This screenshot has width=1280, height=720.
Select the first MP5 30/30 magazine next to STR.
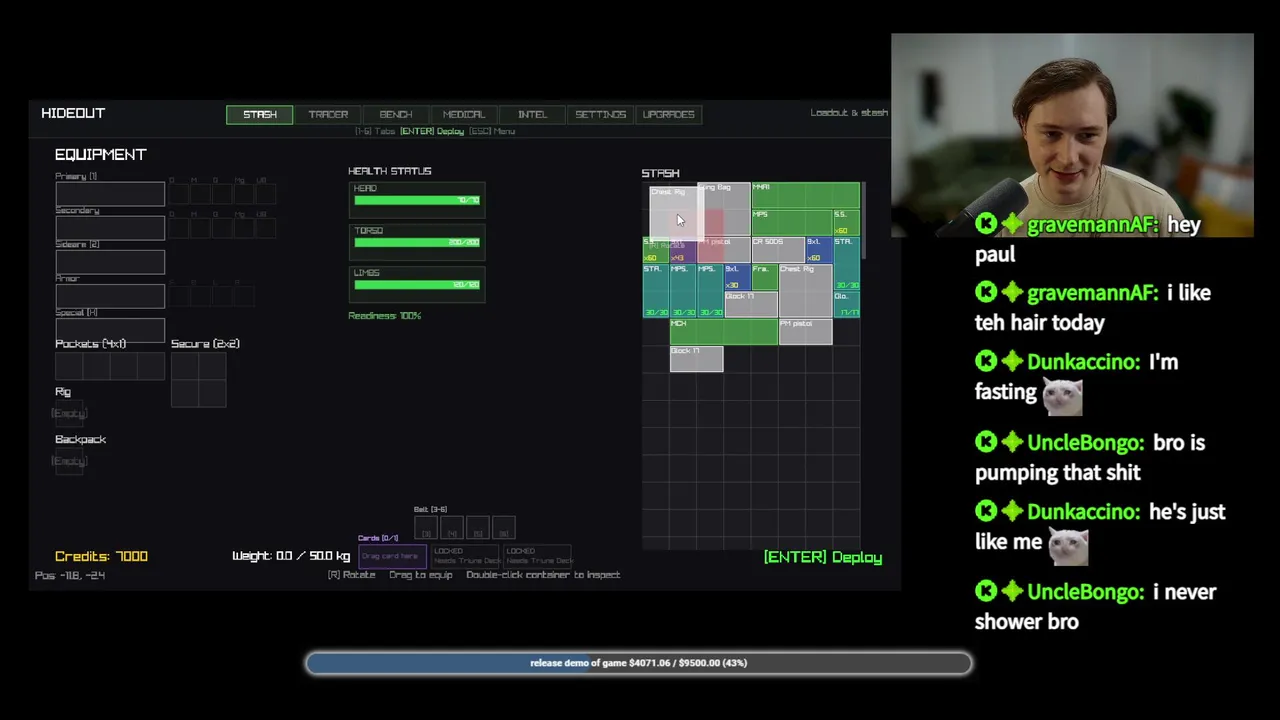683,291
